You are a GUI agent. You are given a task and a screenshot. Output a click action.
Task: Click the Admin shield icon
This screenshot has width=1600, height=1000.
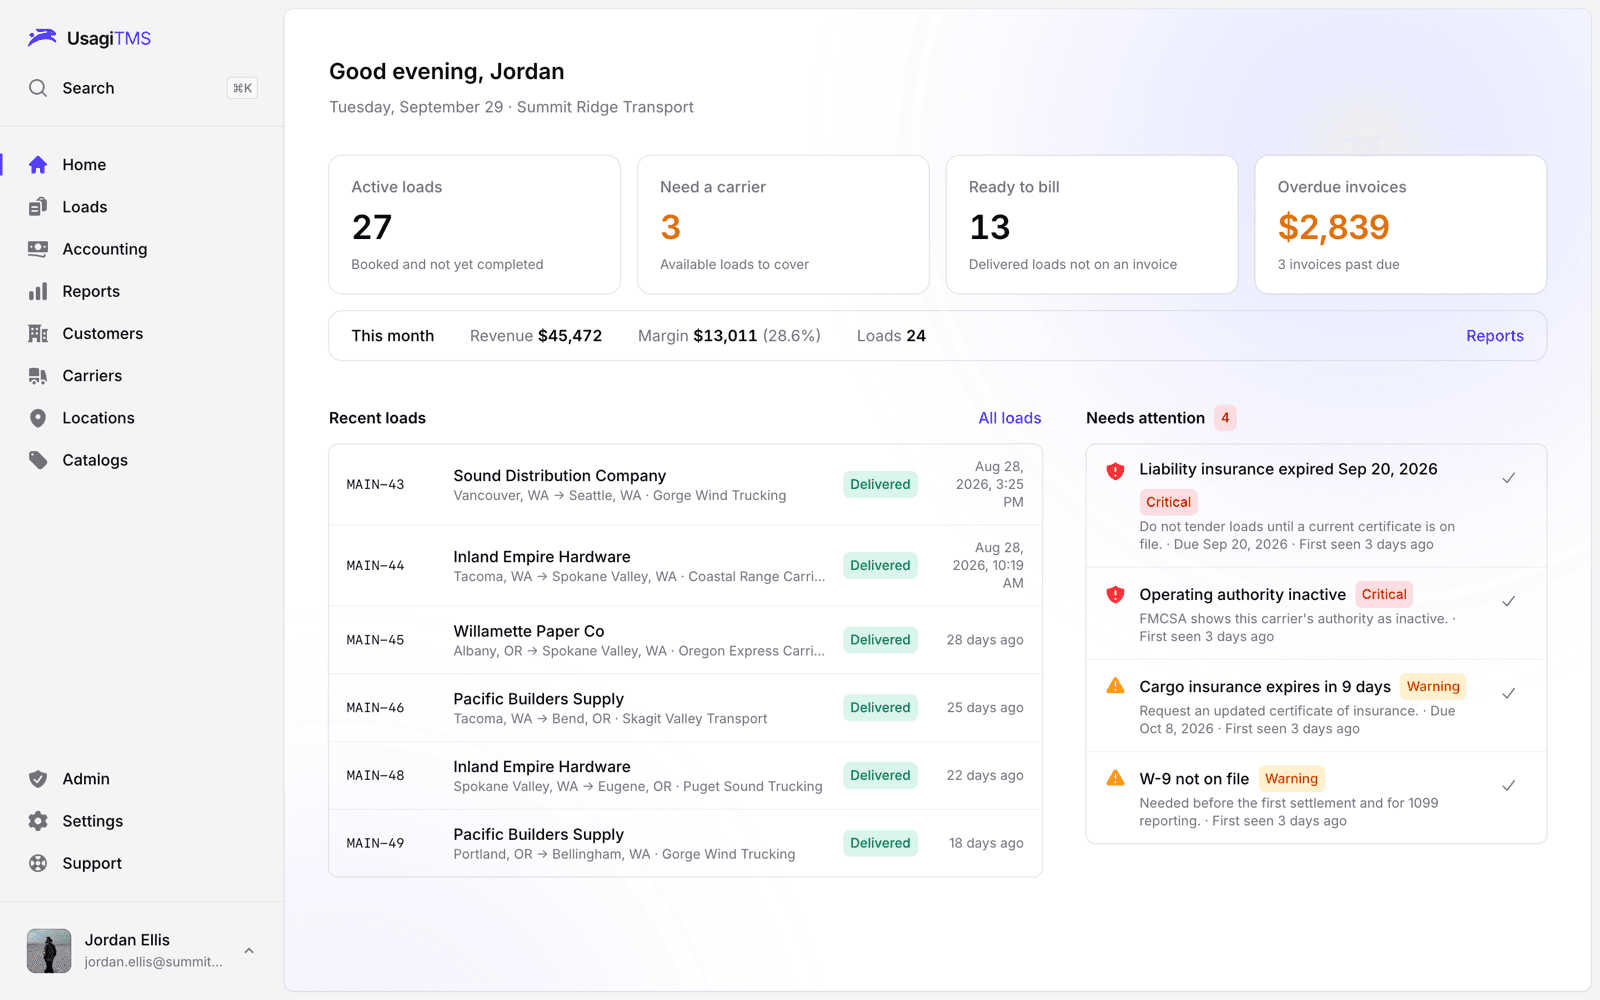[x=38, y=779]
